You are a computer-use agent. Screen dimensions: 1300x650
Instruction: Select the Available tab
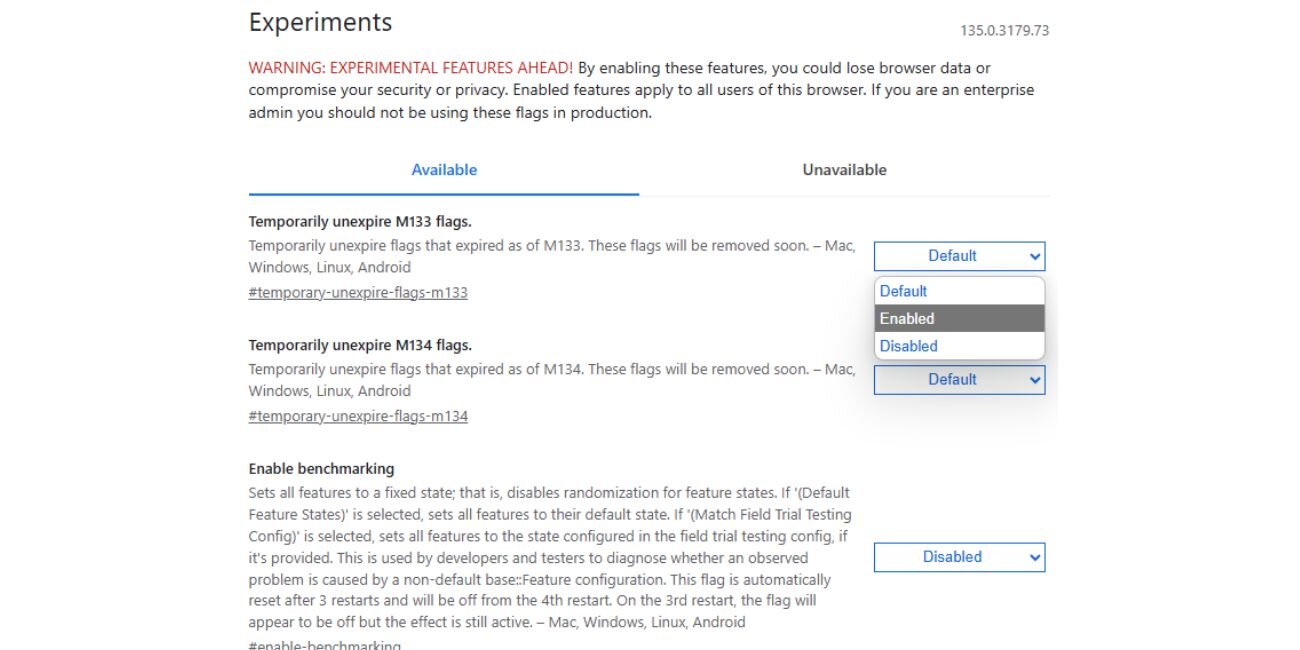[444, 169]
